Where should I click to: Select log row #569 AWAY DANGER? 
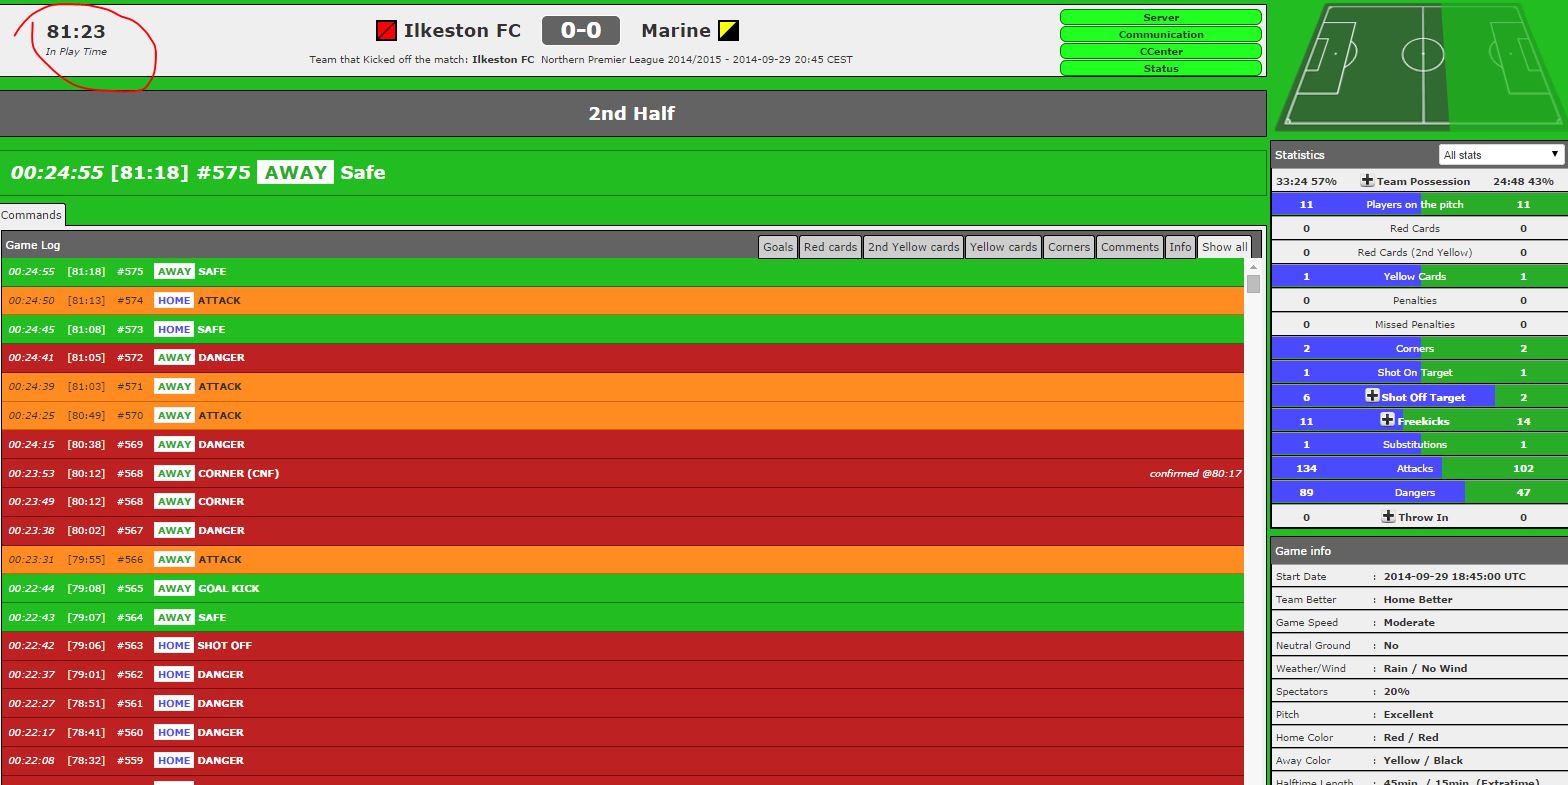[x=622, y=444]
